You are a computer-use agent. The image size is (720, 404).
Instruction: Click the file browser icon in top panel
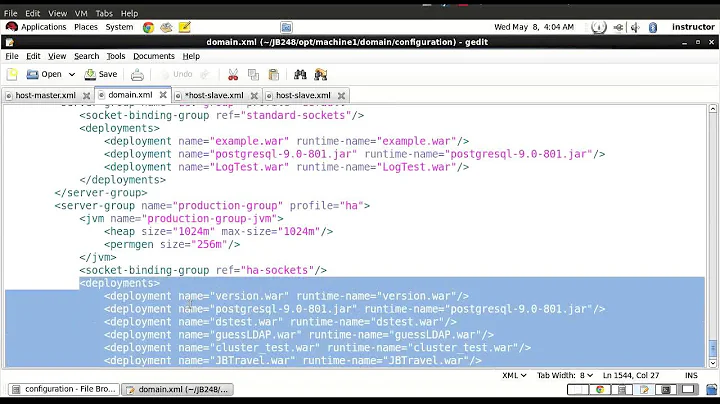point(286,28)
